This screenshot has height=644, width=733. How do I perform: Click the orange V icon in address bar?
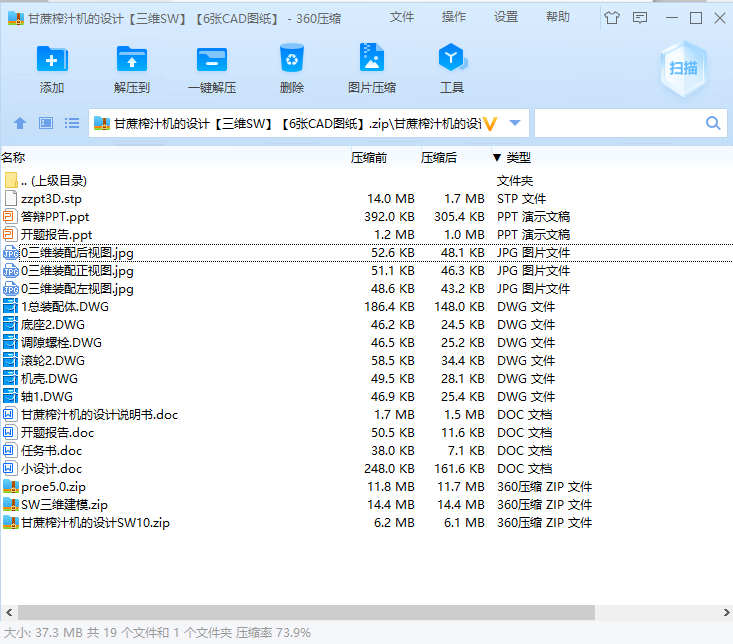(x=490, y=124)
